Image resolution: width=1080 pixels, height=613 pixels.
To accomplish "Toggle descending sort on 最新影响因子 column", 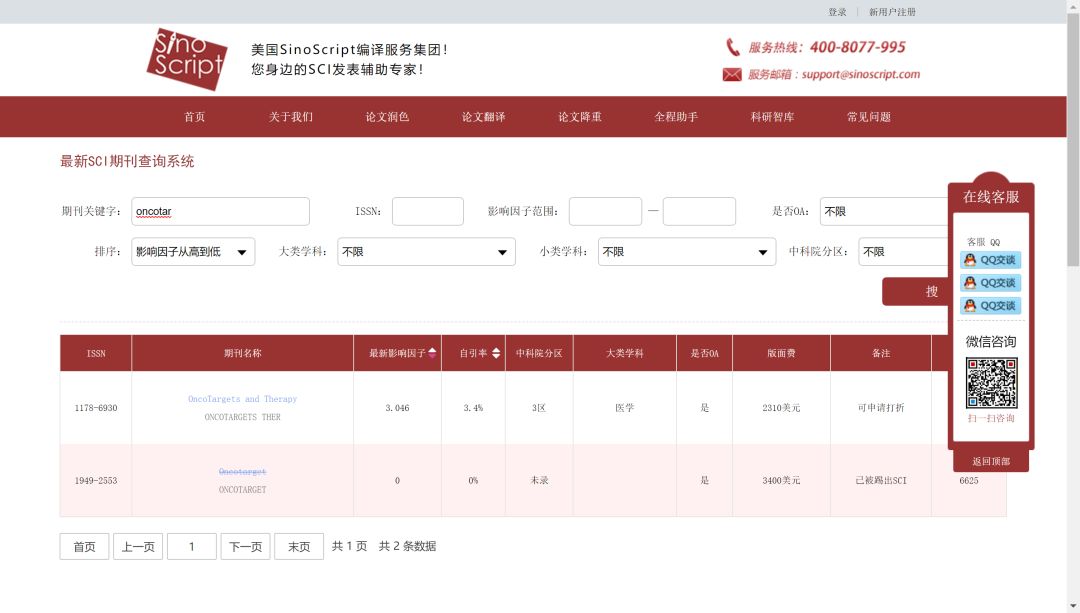I will [x=432, y=356].
